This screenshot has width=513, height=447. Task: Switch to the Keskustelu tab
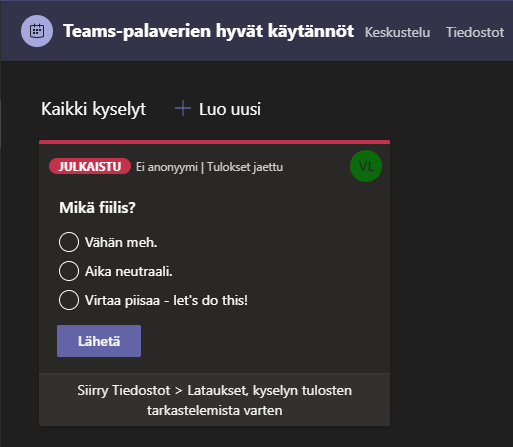click(397, 32)
